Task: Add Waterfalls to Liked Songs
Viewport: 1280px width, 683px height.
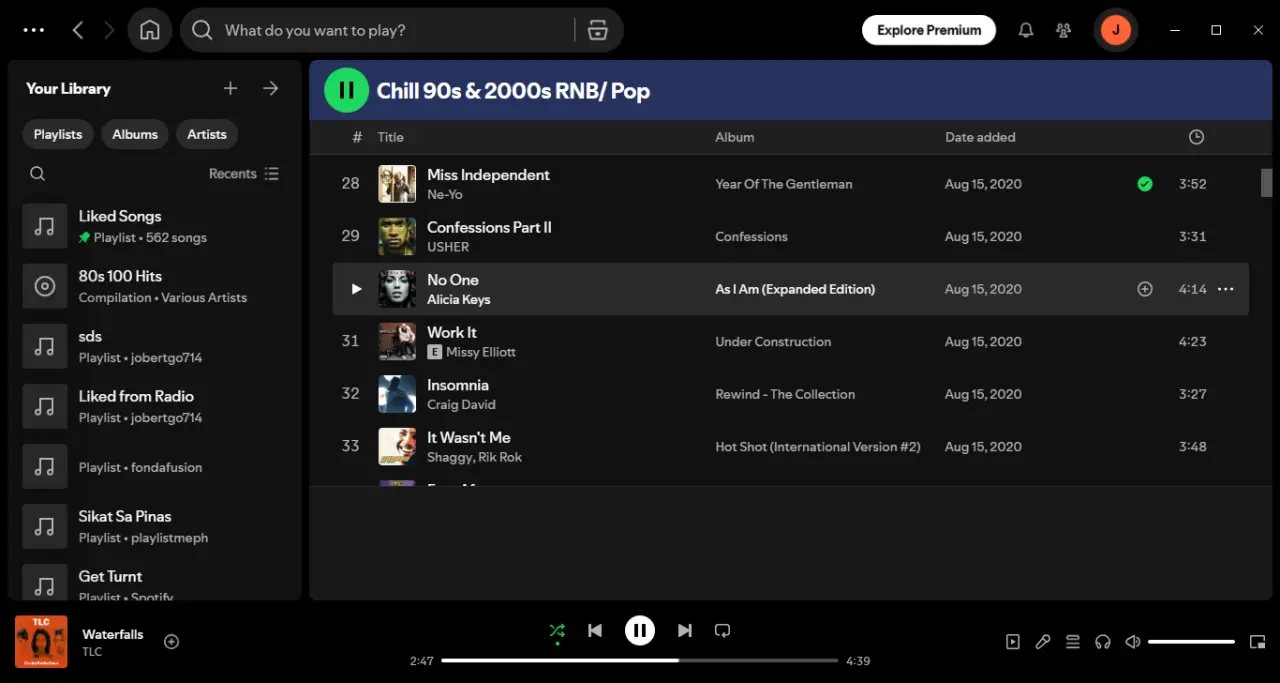Action: click(171, 642)
